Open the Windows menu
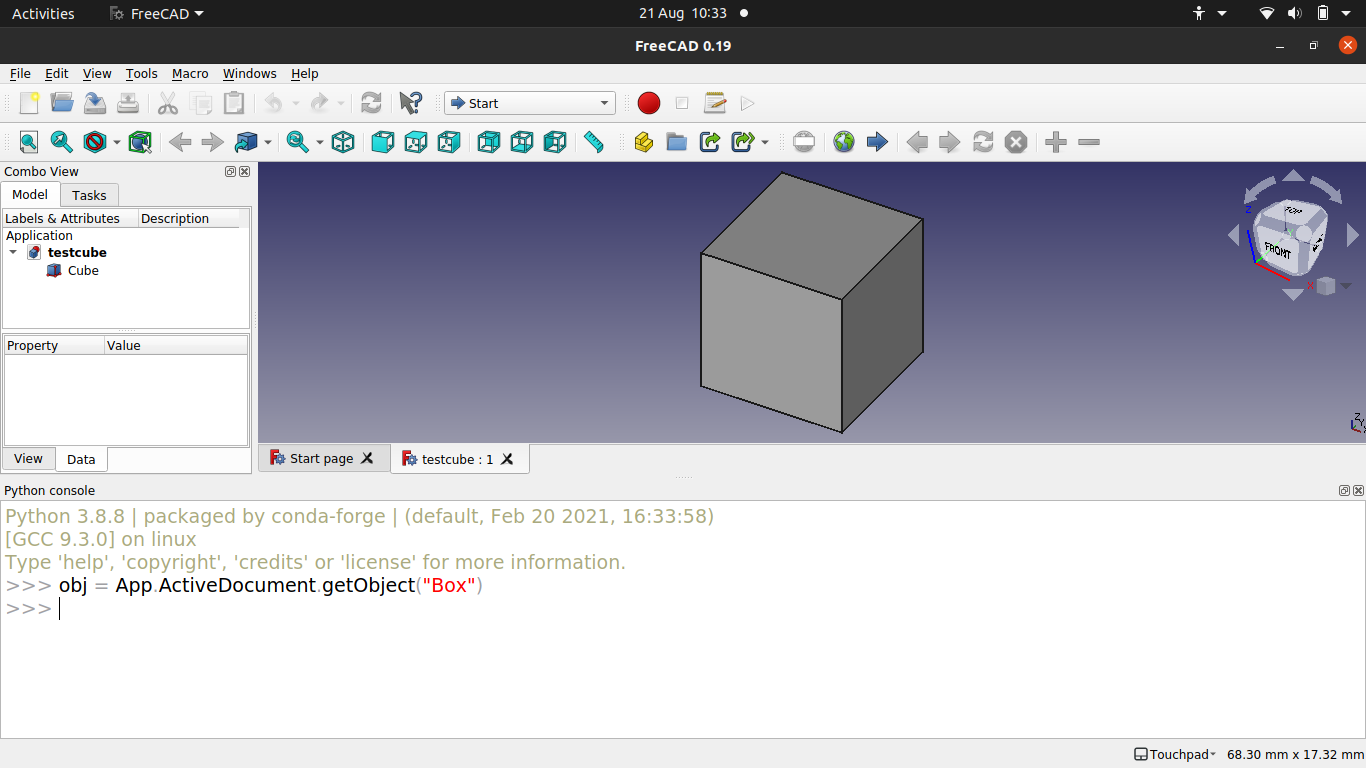Screen dimensions: 1366x768 coord(250,73)
